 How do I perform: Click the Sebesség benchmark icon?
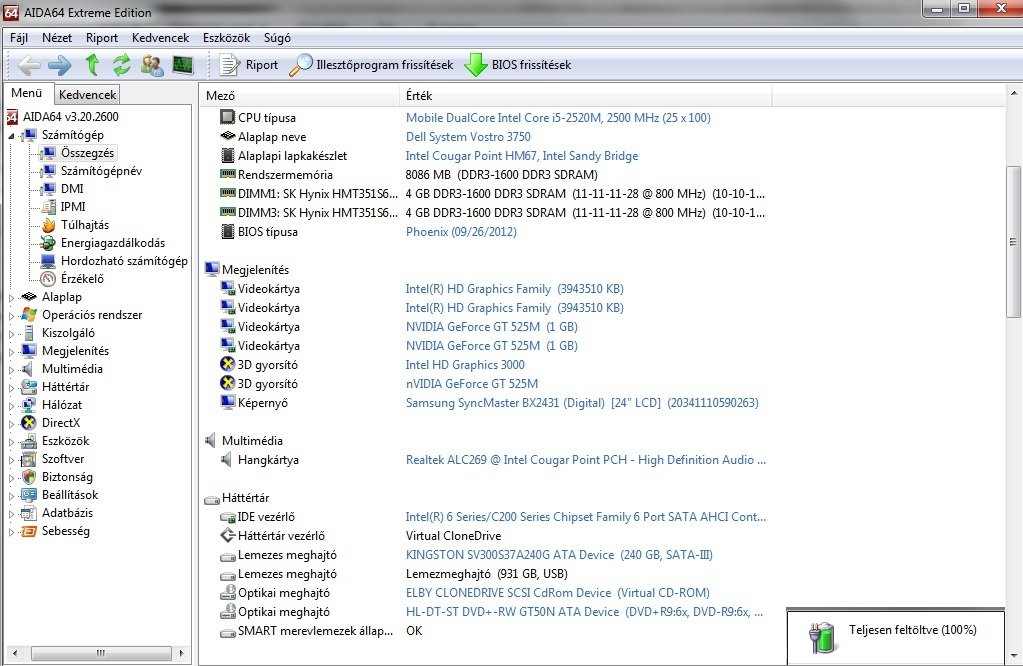tap(29, 531)
